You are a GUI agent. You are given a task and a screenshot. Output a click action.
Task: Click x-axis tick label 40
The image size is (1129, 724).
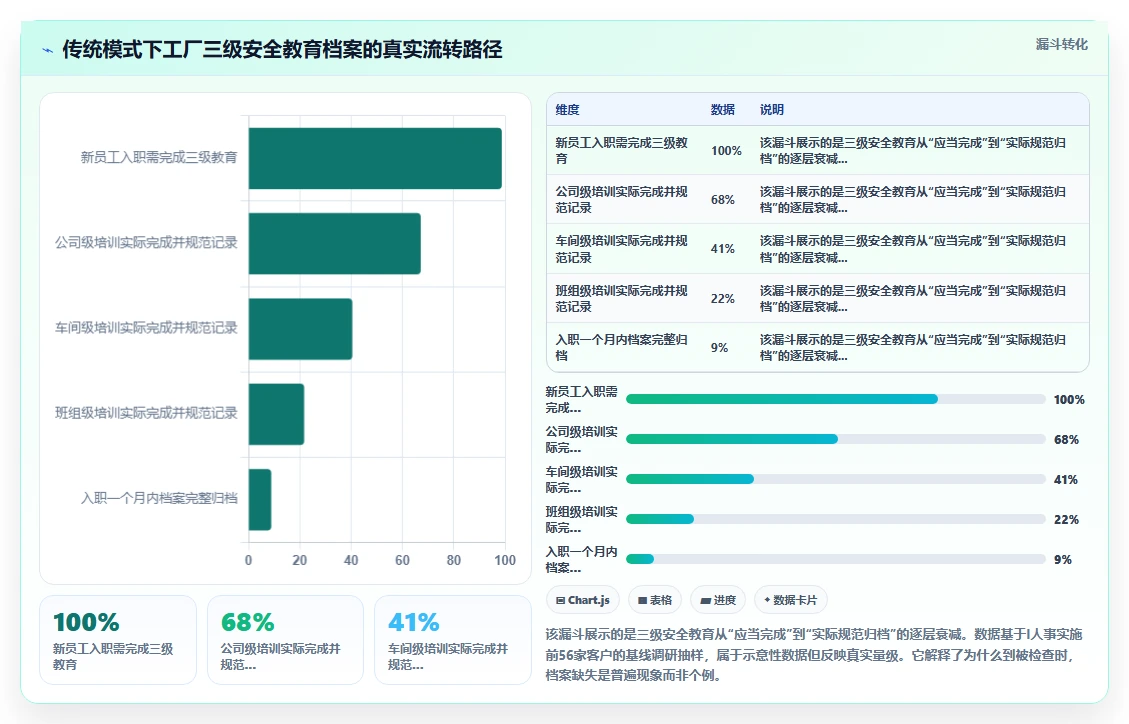(351, 560)
